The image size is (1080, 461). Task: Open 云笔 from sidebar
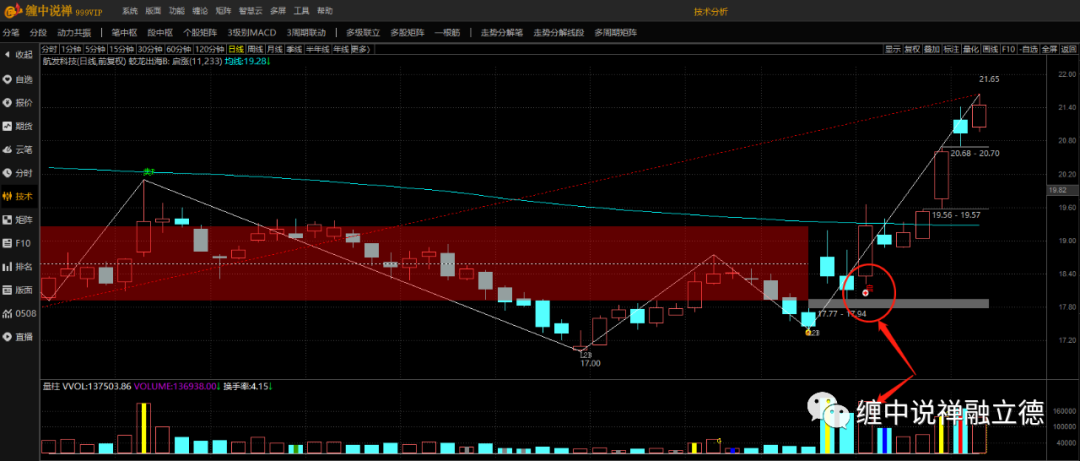pyautogui.click(x=19, y=150)
